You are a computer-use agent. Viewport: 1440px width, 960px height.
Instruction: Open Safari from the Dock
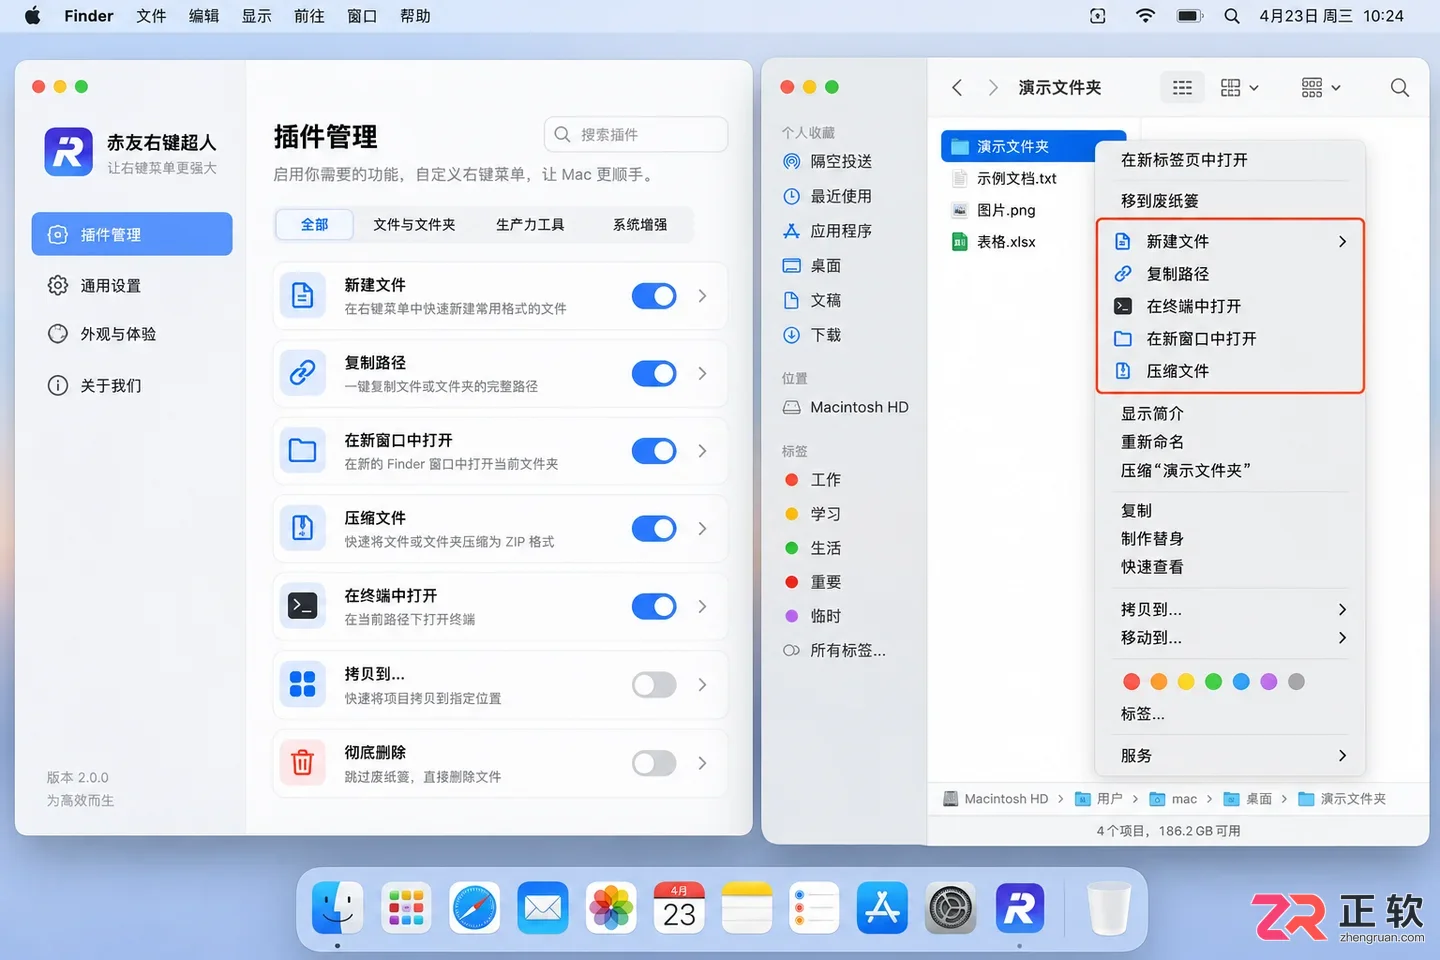coord(475,908)
